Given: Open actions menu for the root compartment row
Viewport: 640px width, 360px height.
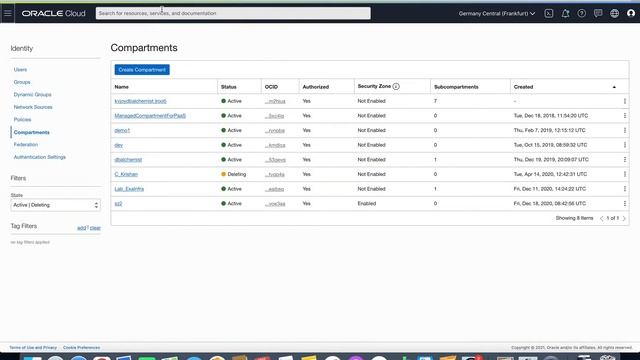Looking at the screenshot, I should [x=624, y=101].
